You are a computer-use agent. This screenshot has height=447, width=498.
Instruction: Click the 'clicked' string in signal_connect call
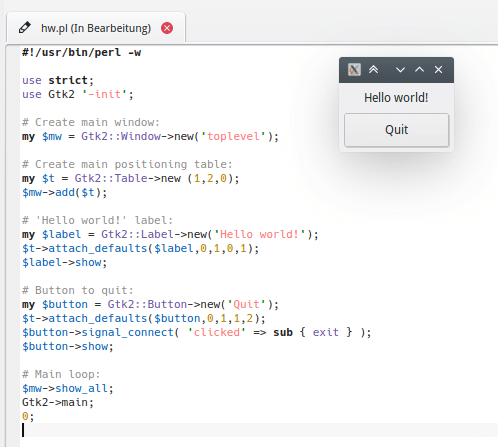pyautogui.click(x=217, y=332)
